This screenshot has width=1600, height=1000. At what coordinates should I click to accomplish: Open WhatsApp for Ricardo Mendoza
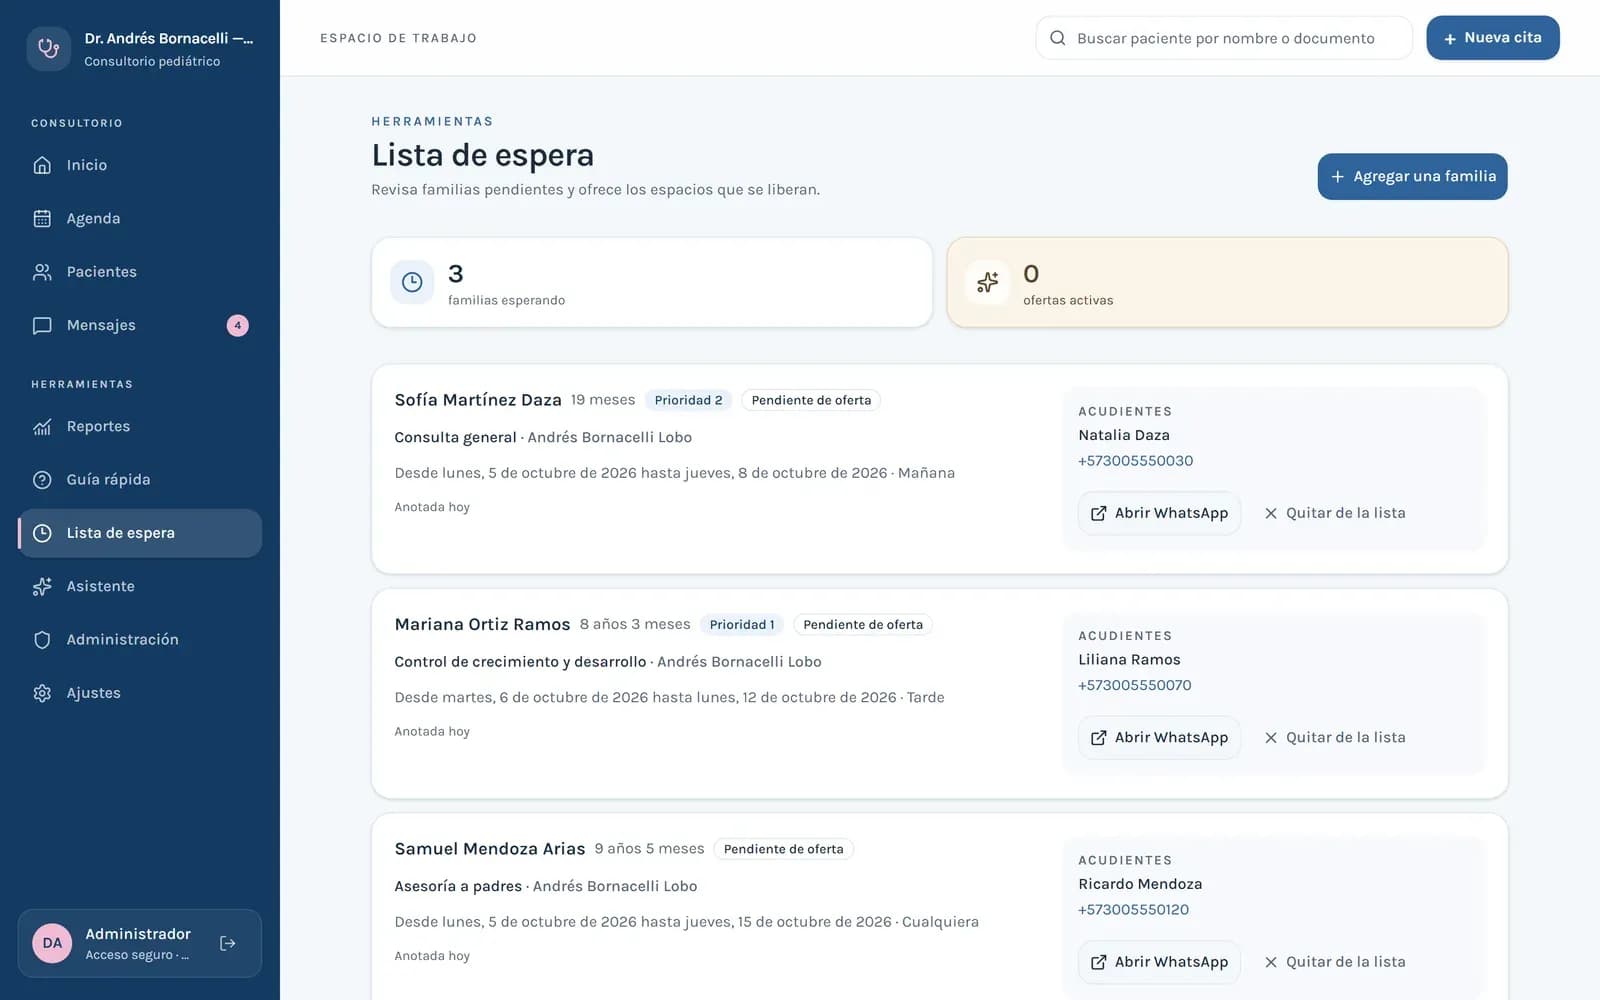1160,962
